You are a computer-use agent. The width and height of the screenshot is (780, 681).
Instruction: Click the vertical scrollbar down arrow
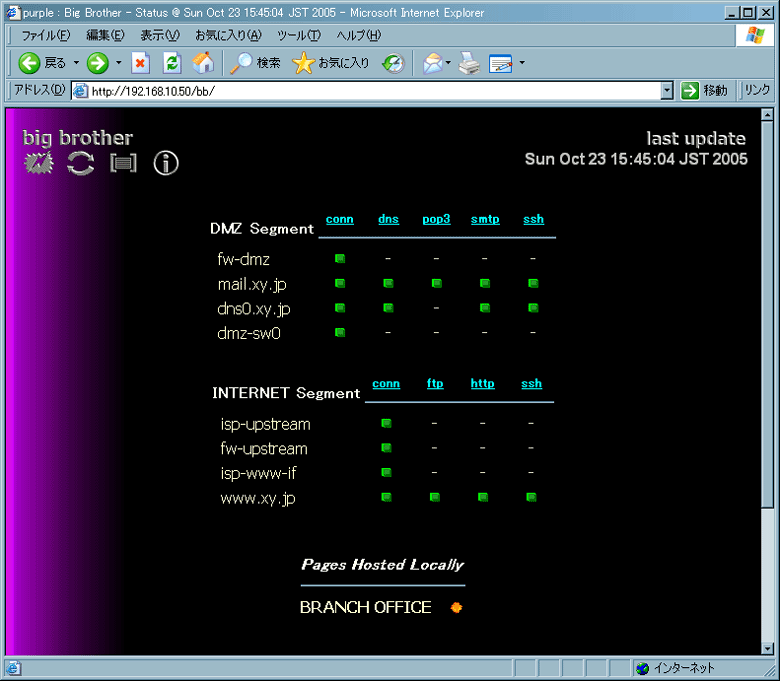click(x=768, y=648)
